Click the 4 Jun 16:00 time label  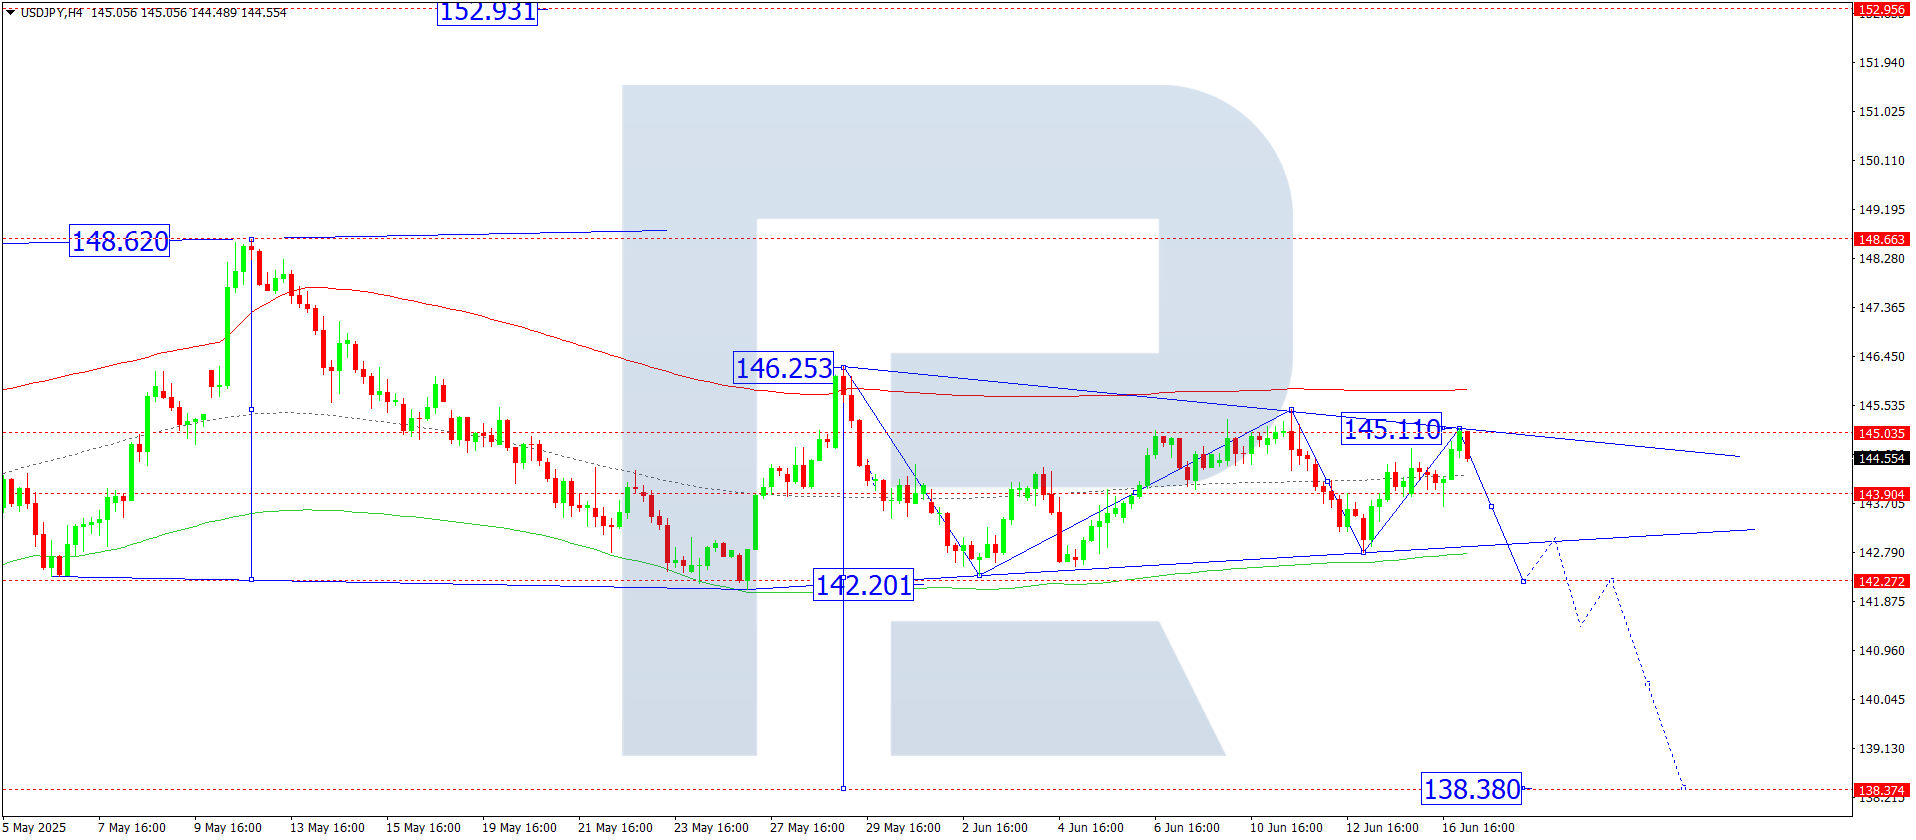1091,827
